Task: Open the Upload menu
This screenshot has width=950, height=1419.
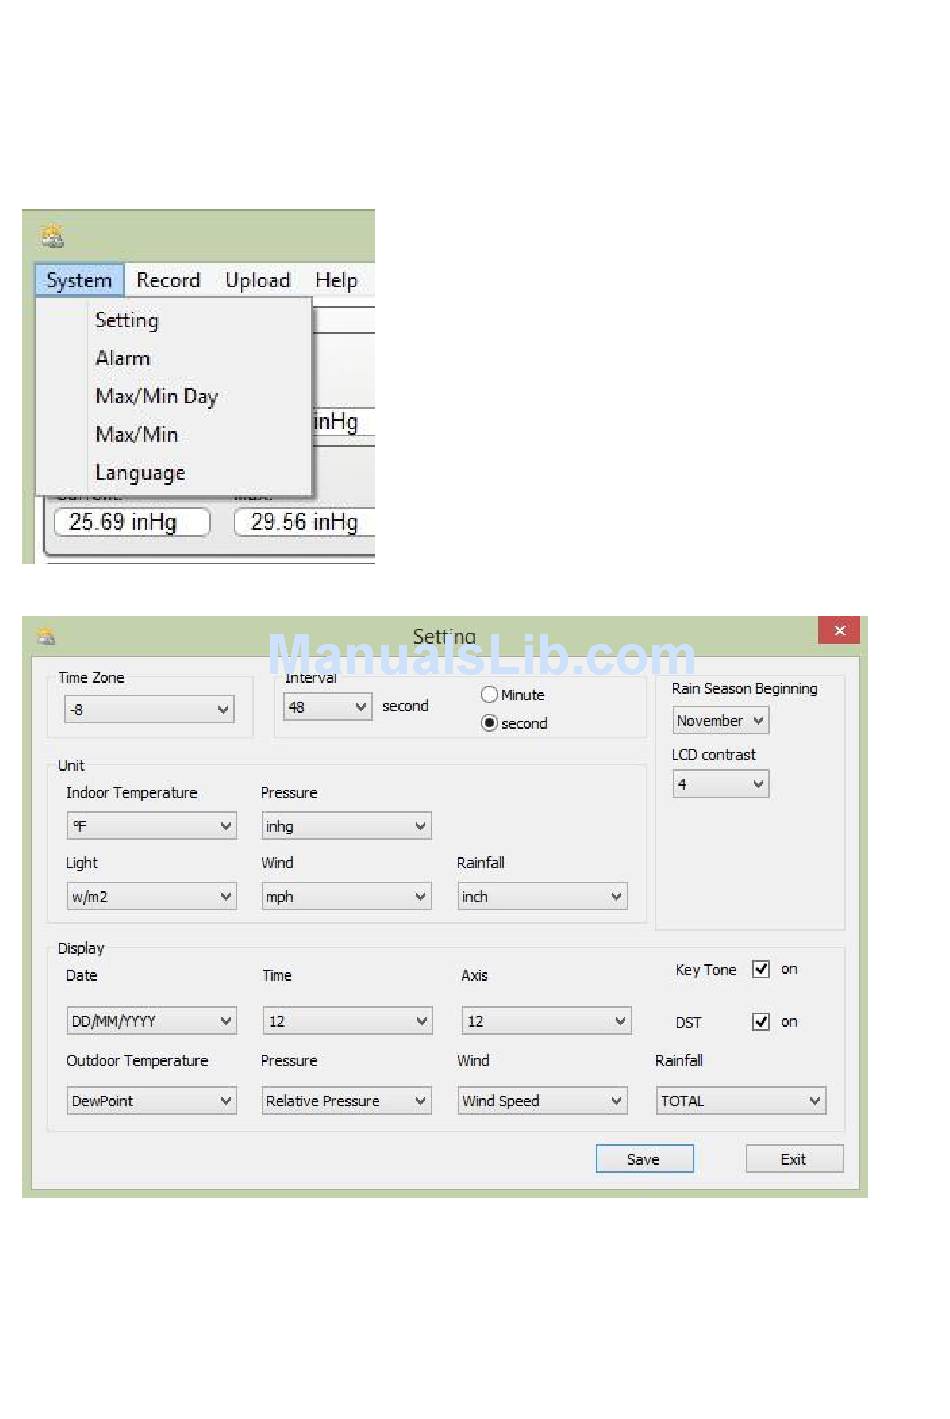Action: point(258,280)
